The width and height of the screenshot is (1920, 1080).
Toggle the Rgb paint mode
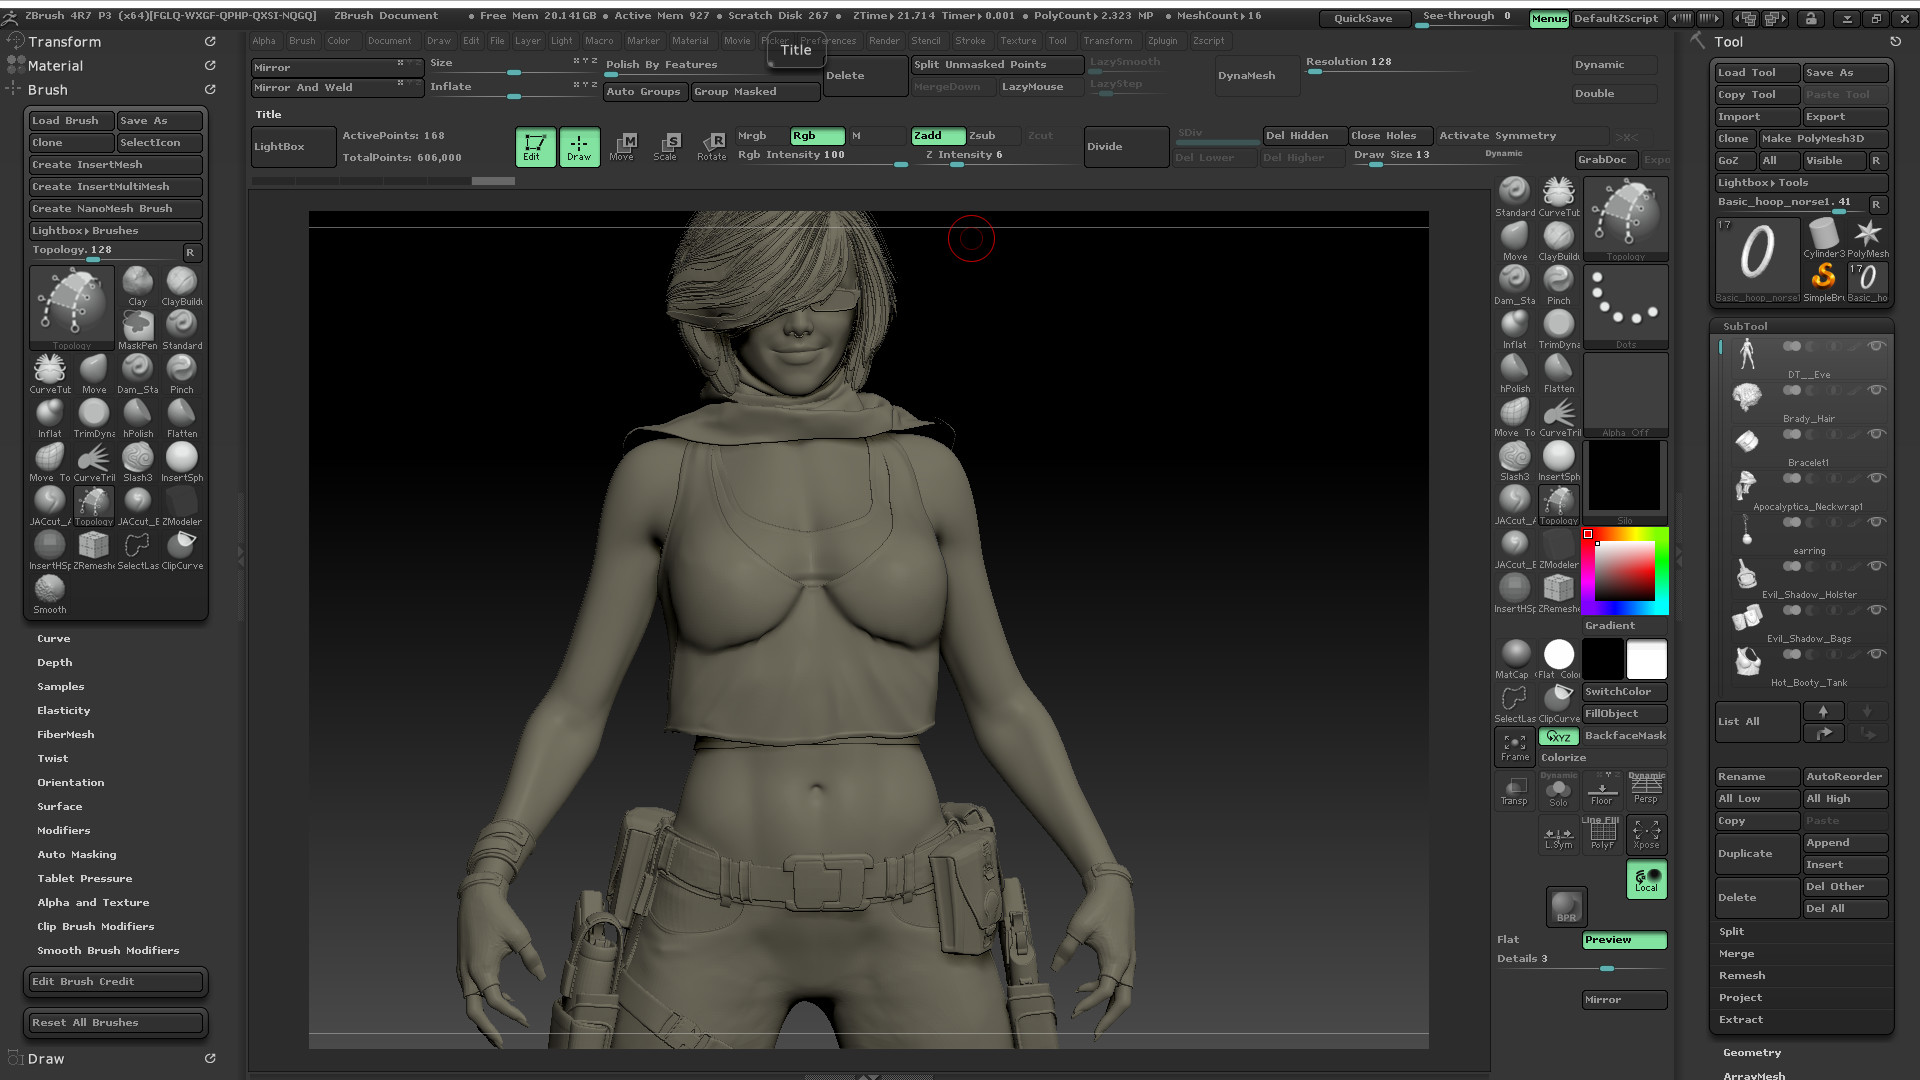pos(817,136)
